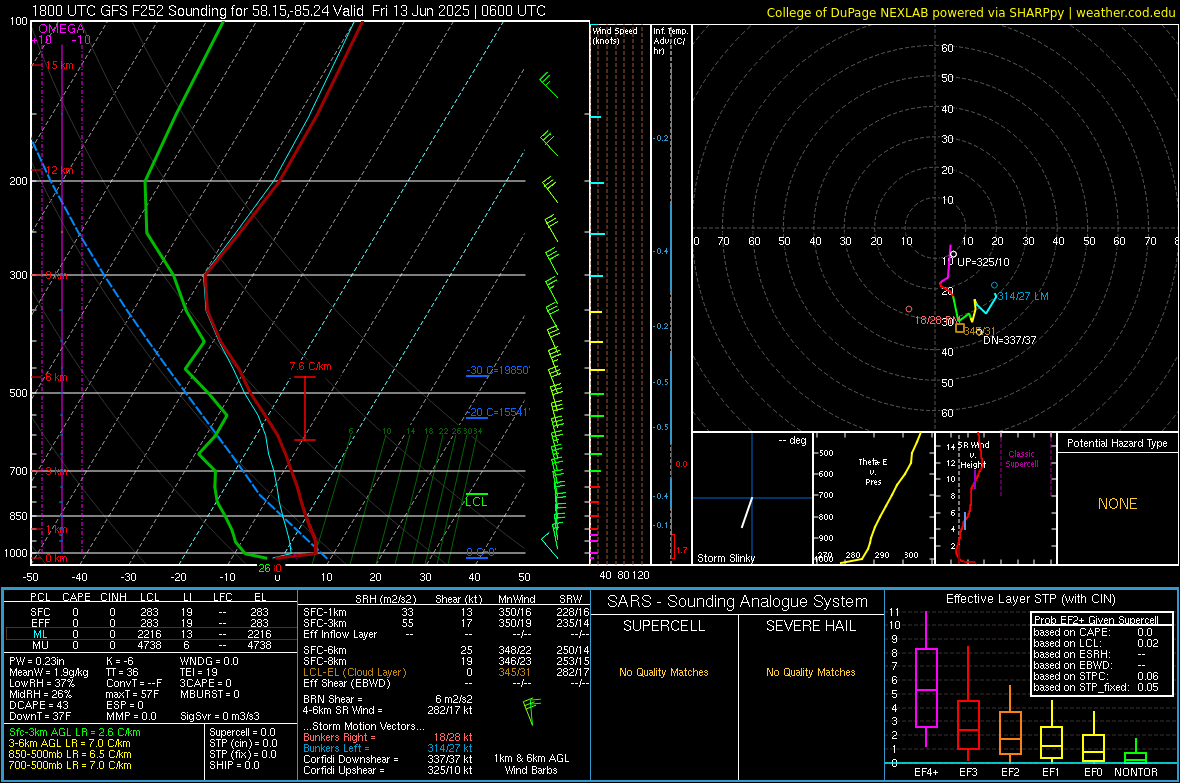Select the 'Corfidi Downshear = 337/37 kt' line
This screenshot has width=1180, height=783.
click(x=388, y=759)
